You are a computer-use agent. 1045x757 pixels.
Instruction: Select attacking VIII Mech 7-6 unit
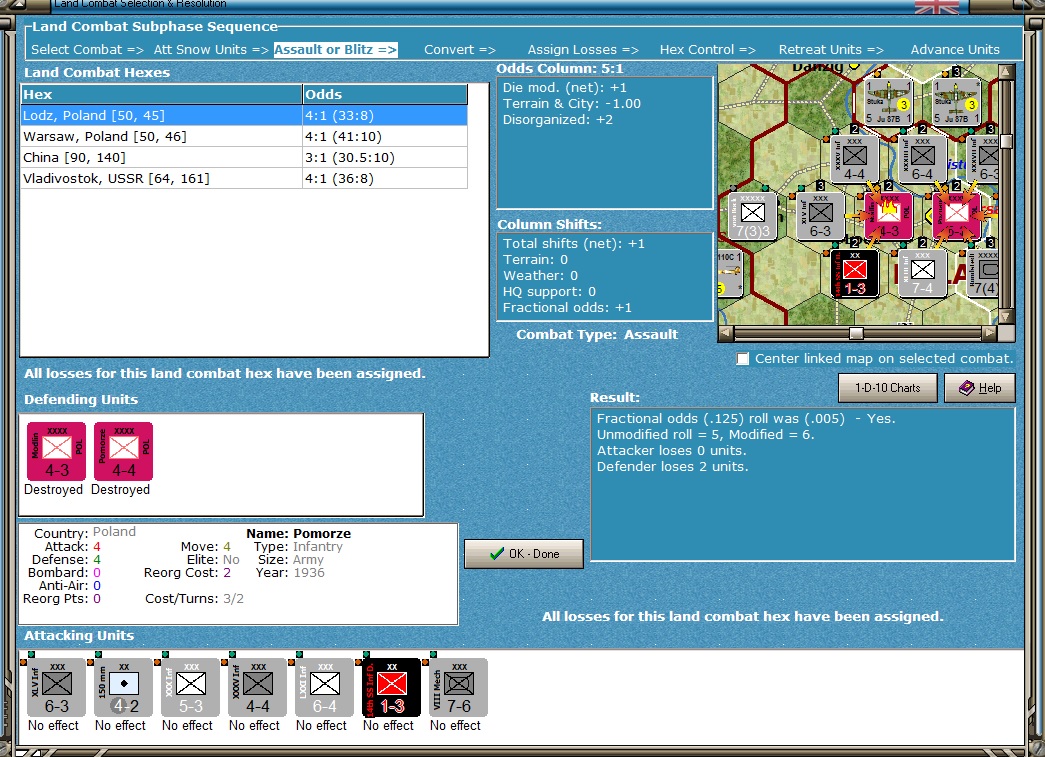point(459,688)
